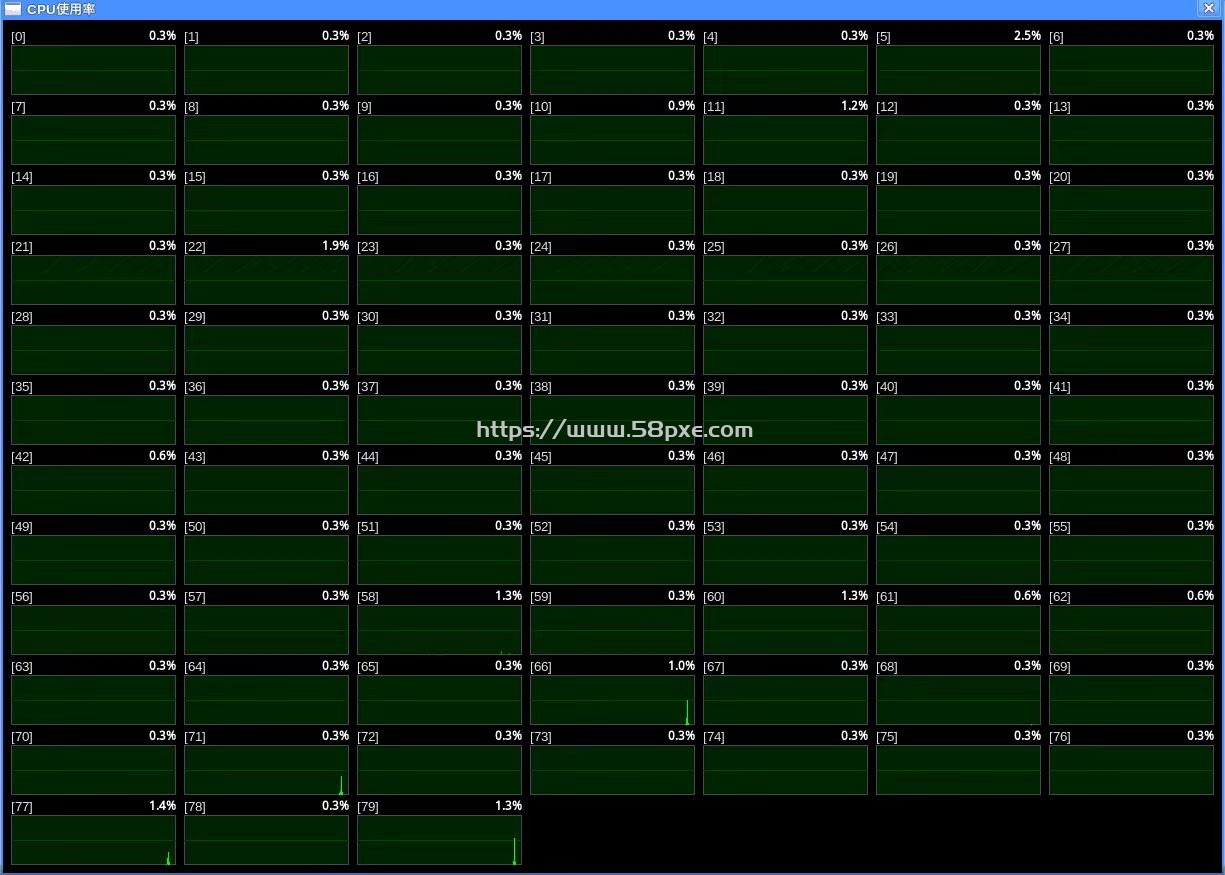Click the CPU使用率 title text
Viewport: 1225px width, 875px height.
tap(61, 9)
